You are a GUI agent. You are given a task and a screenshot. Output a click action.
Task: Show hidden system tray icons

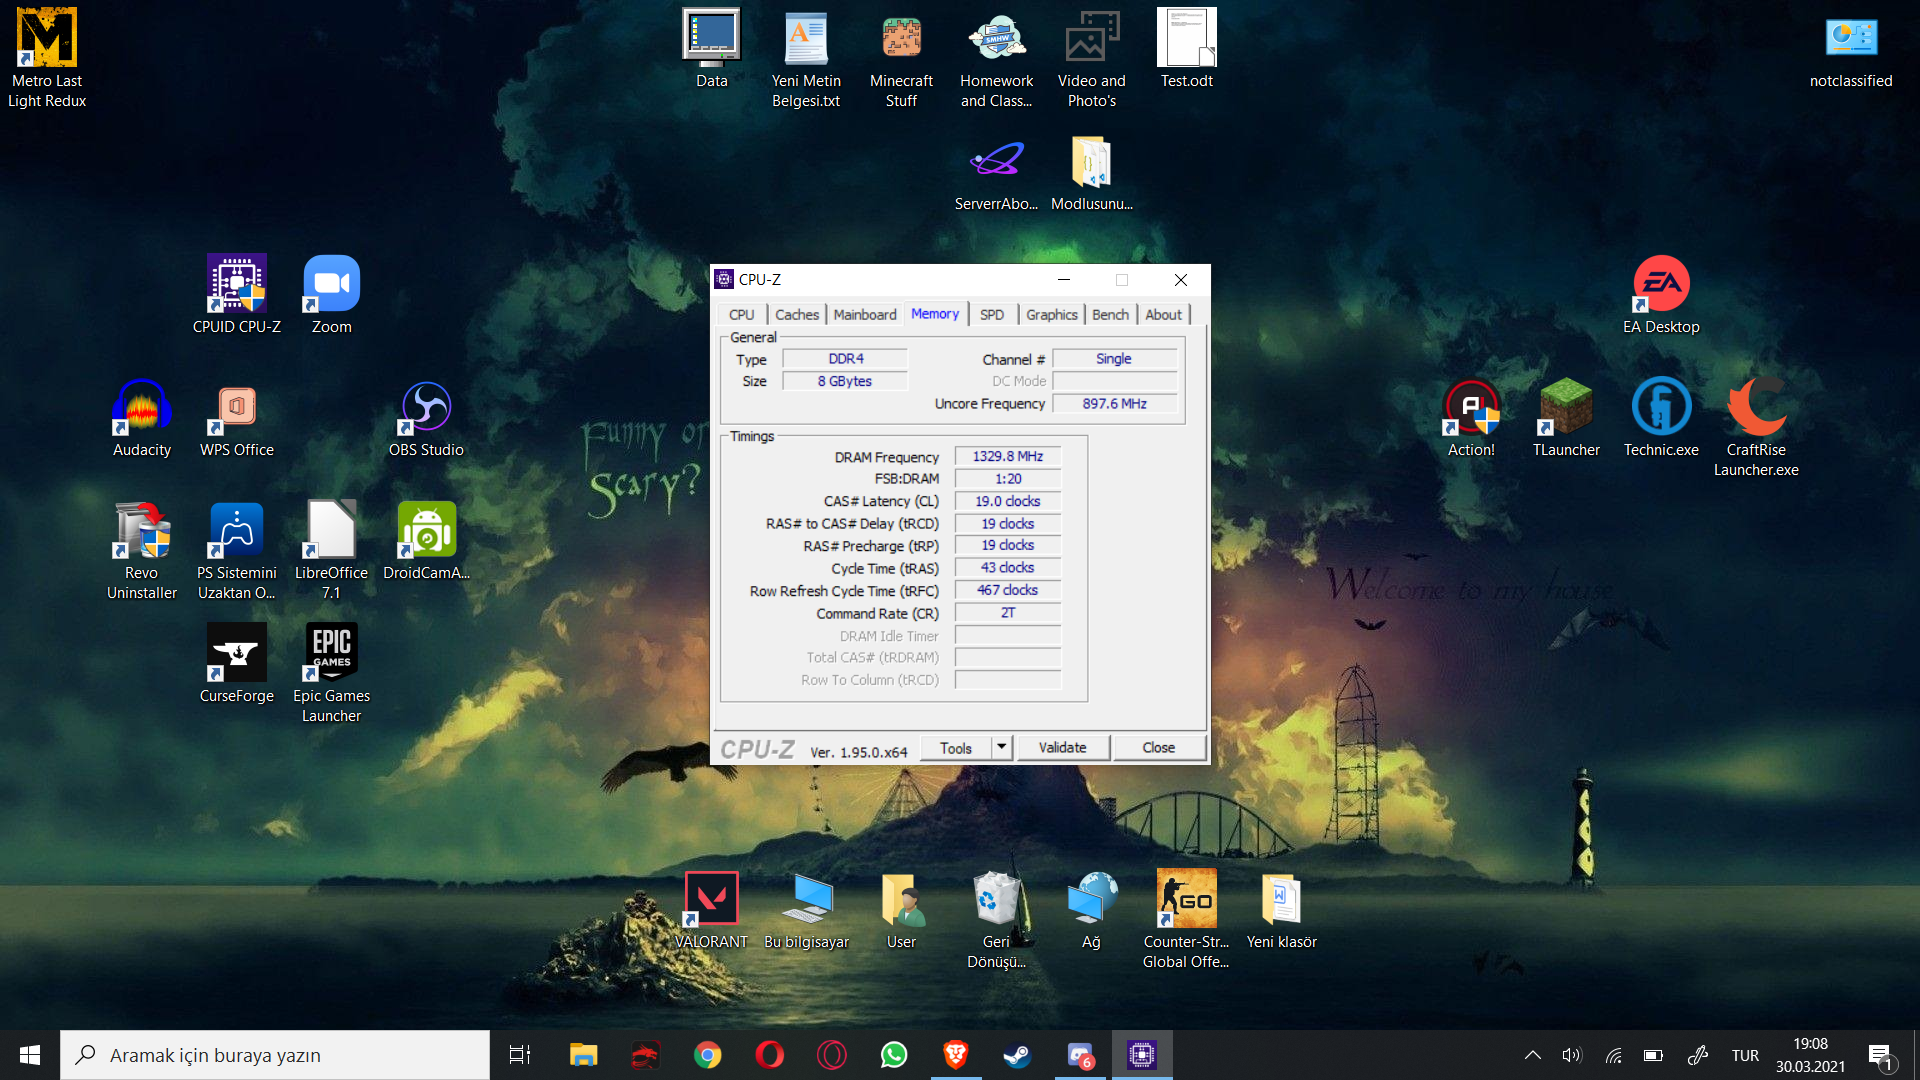pyautogui.click(x=1532, y=1055)
